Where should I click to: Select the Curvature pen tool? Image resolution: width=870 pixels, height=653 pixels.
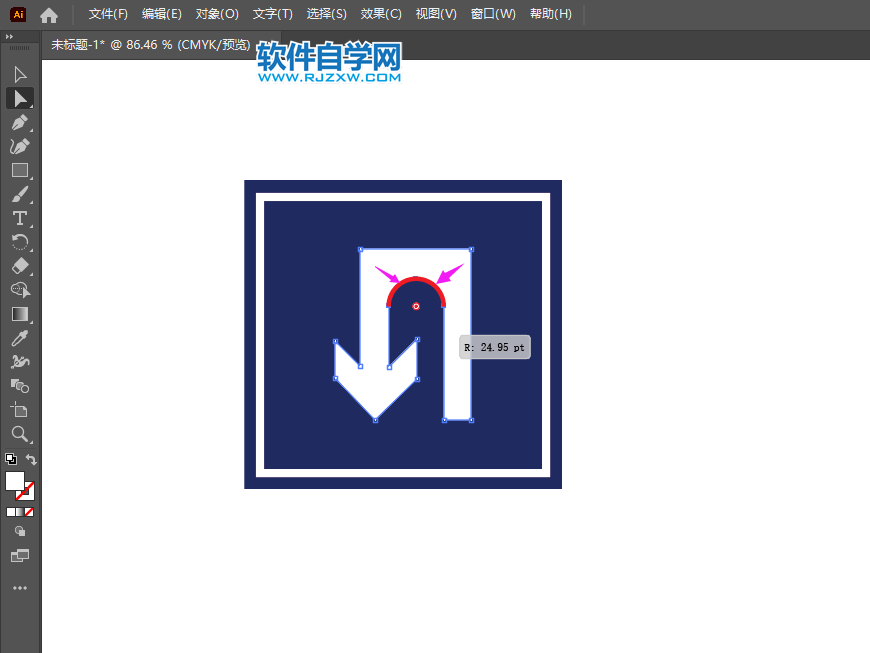pyautogui.click(x=20, y=146)
